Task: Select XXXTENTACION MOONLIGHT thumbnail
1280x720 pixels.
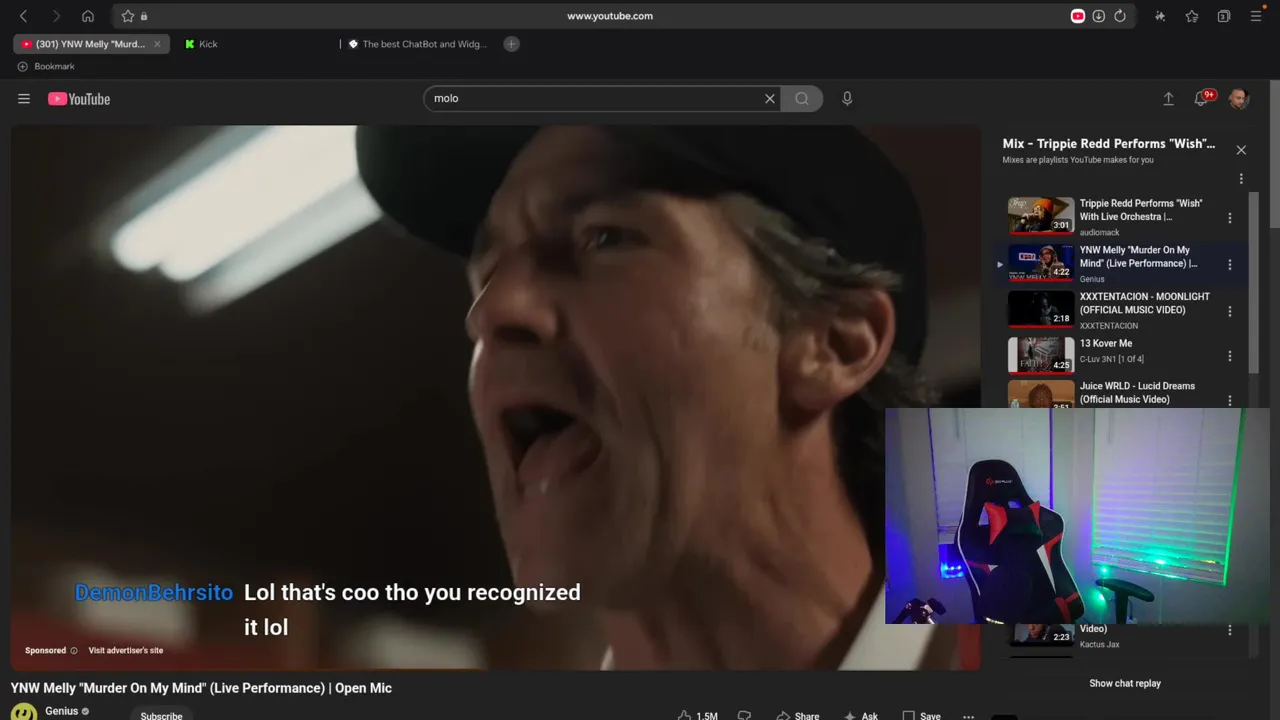Action: [1041, 308]
